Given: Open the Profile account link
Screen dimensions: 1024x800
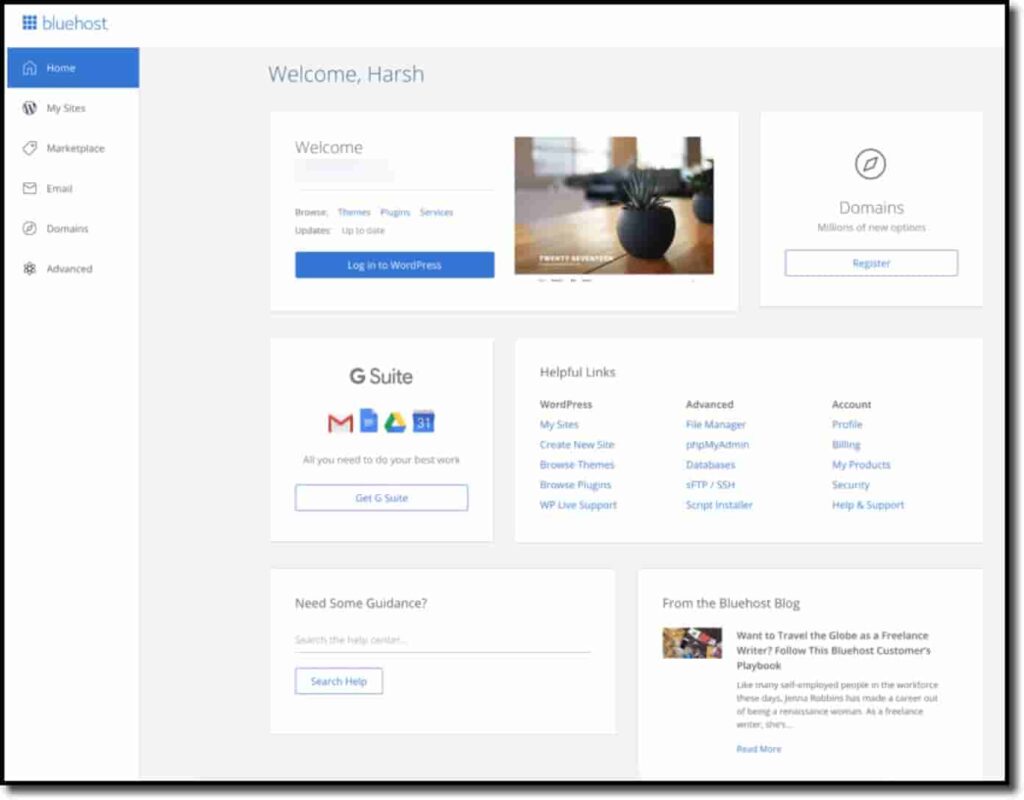Looking at the screenshot, I should [847, 424].
